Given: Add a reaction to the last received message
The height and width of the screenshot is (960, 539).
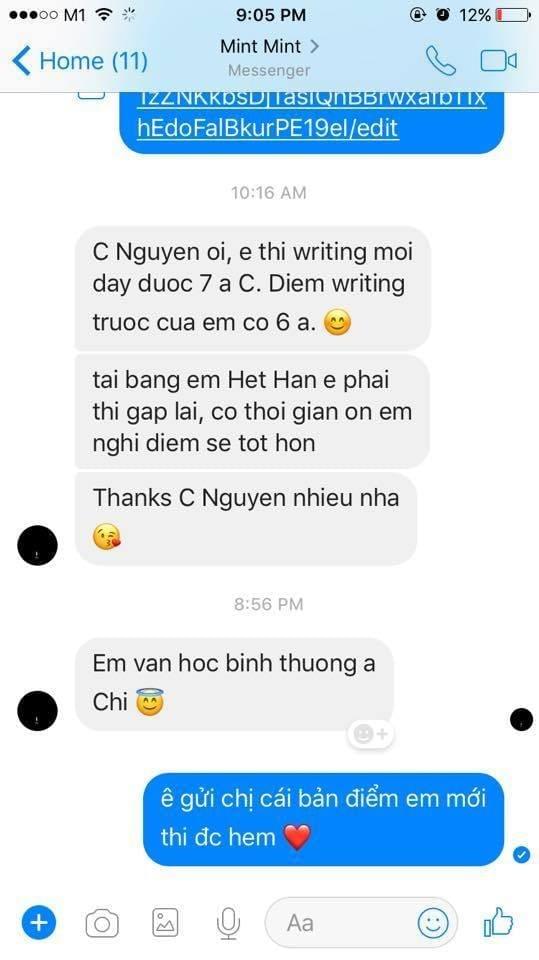Looking at the screenshot, I should point(371,733).
